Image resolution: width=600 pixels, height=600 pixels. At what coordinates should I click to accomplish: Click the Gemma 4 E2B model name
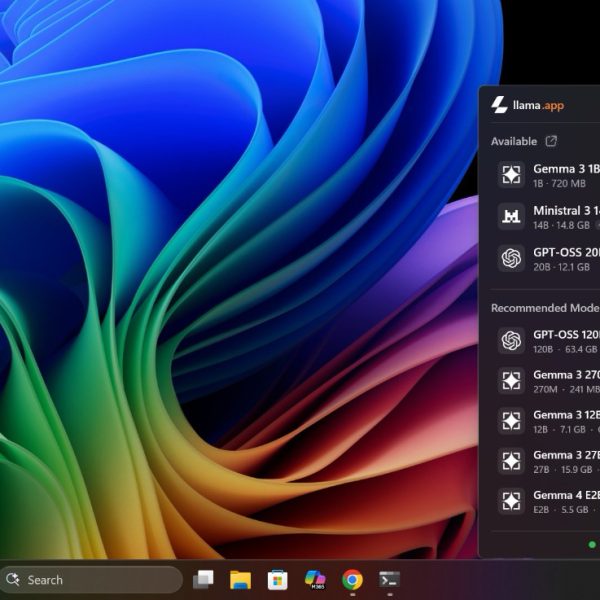click(566, 495)
